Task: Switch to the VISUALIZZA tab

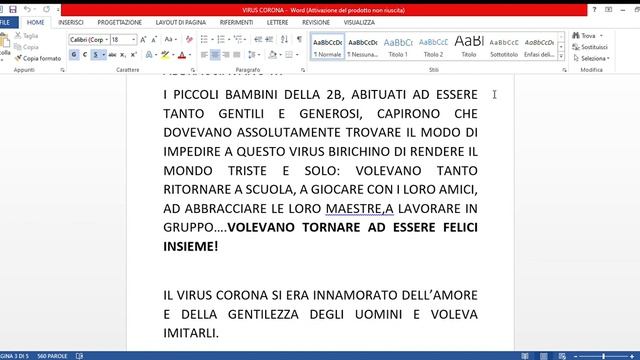Action: pos(359,22)
